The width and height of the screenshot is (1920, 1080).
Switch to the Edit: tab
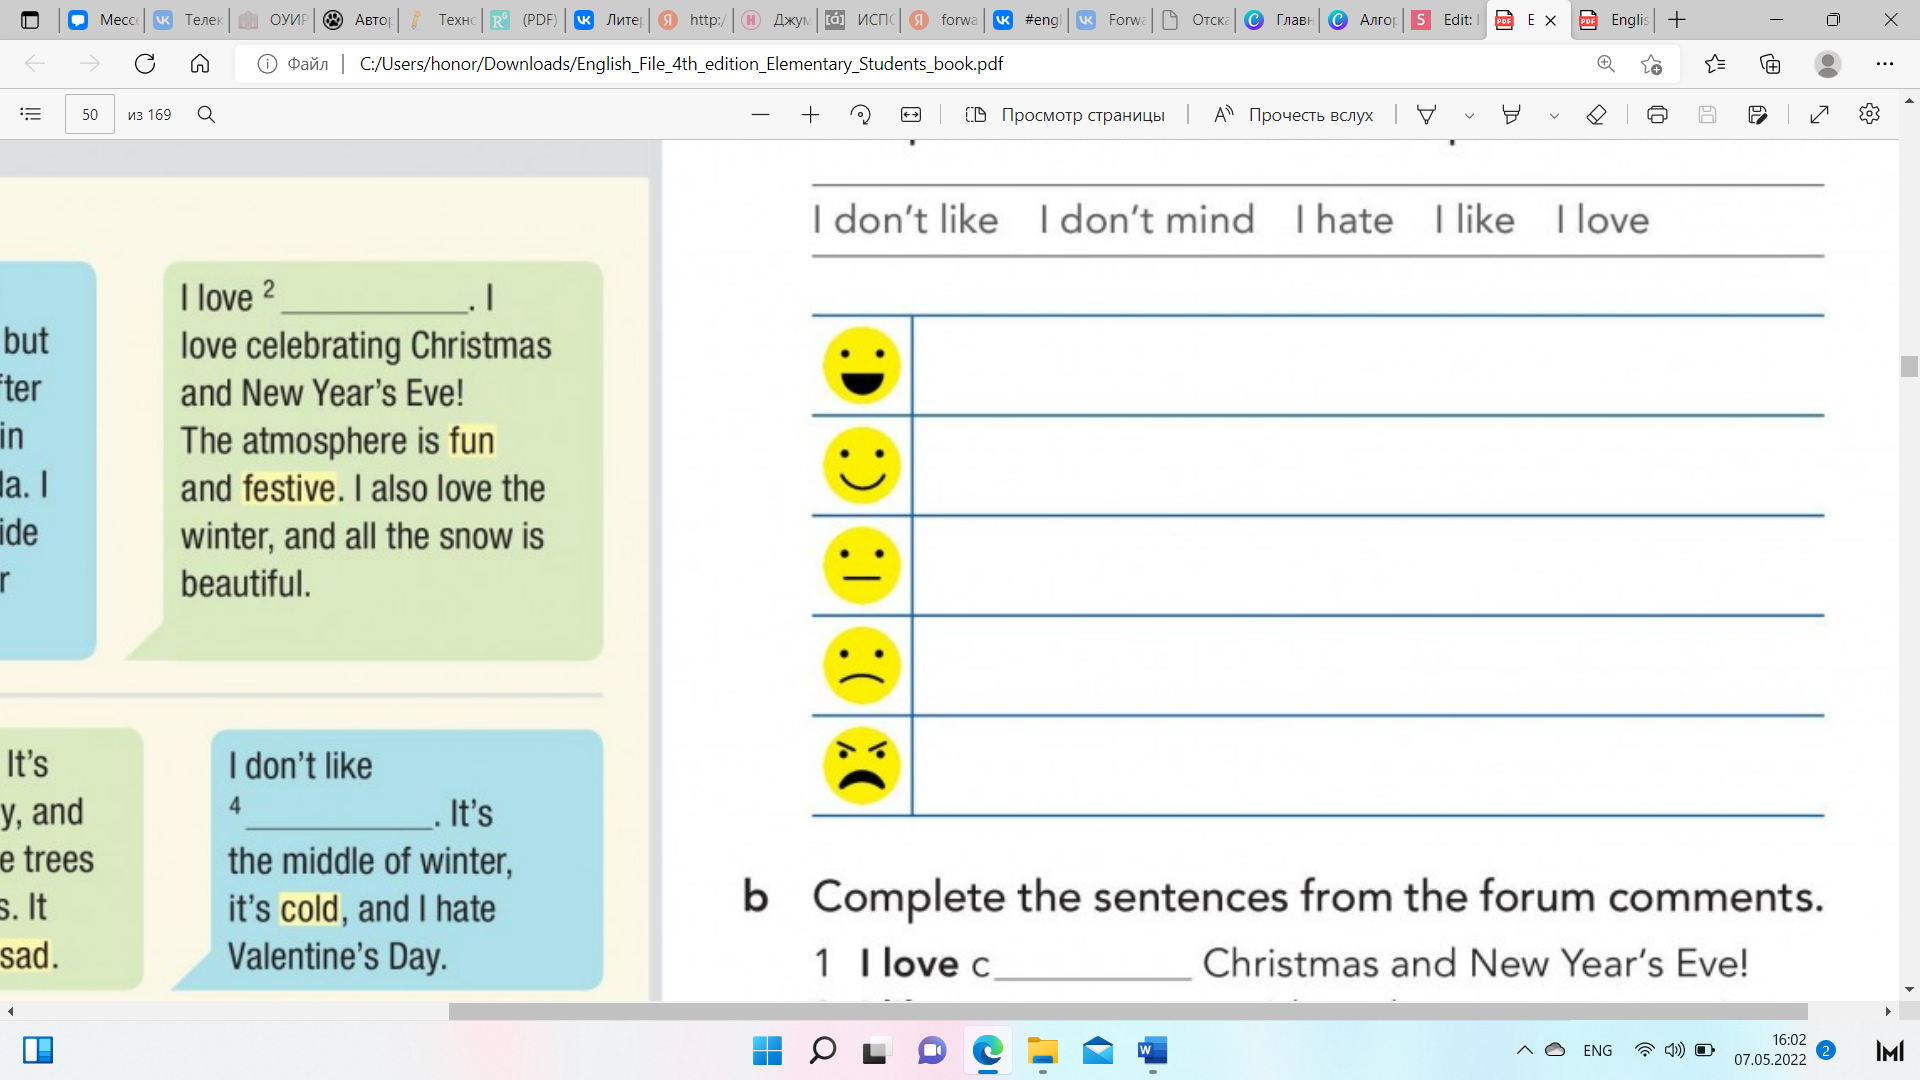click(x=1444, y=19)
